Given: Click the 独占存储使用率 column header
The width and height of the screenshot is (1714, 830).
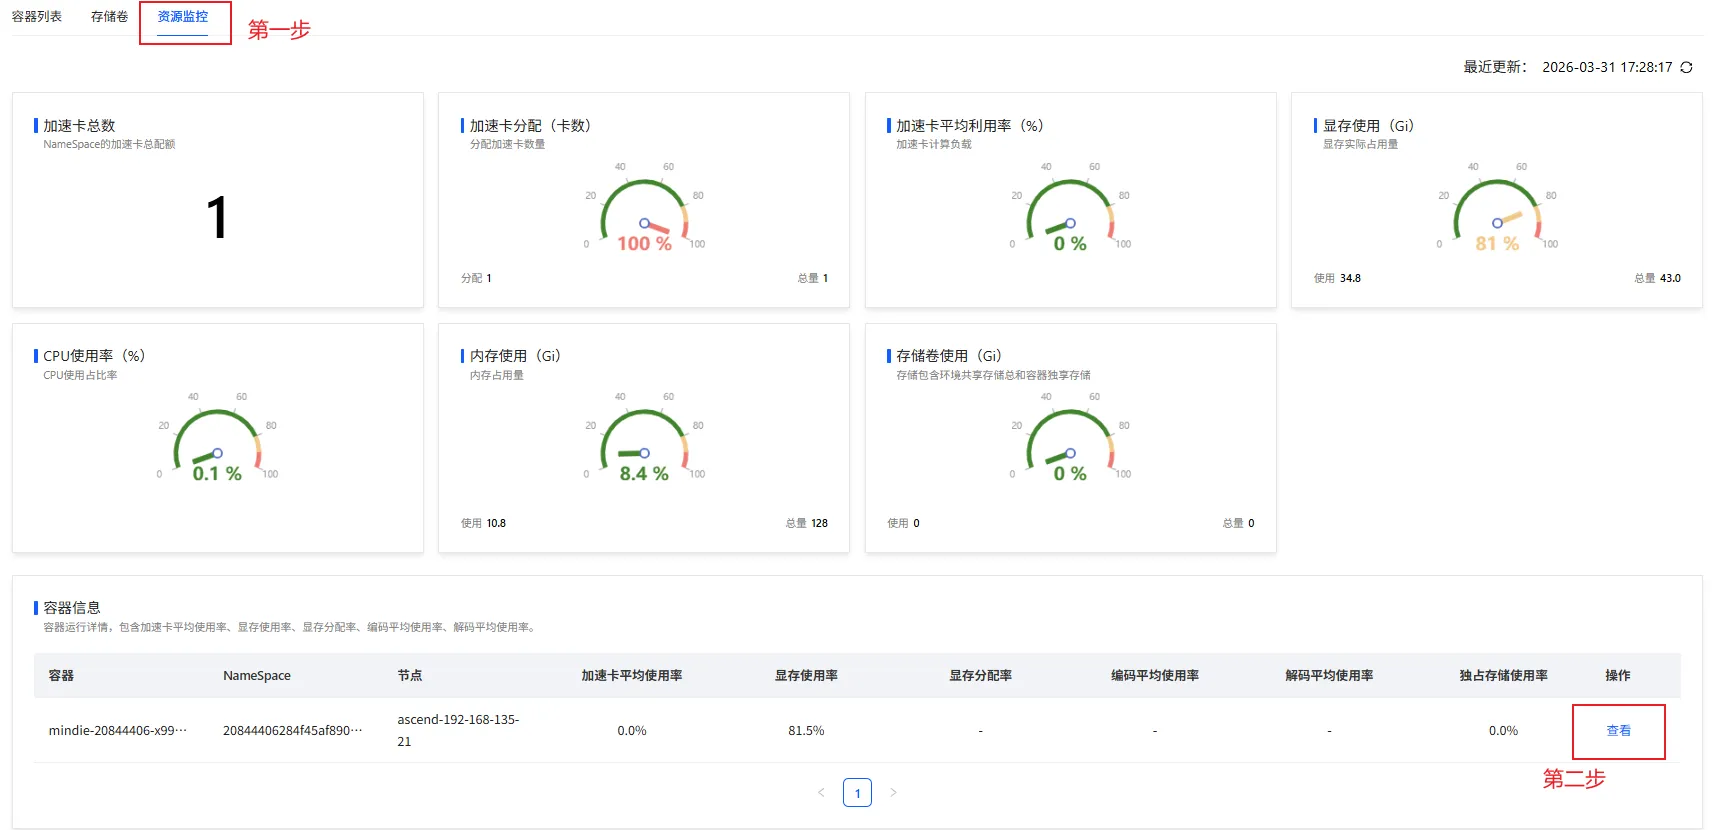Looking at the screenshot, I should 1503,676.
